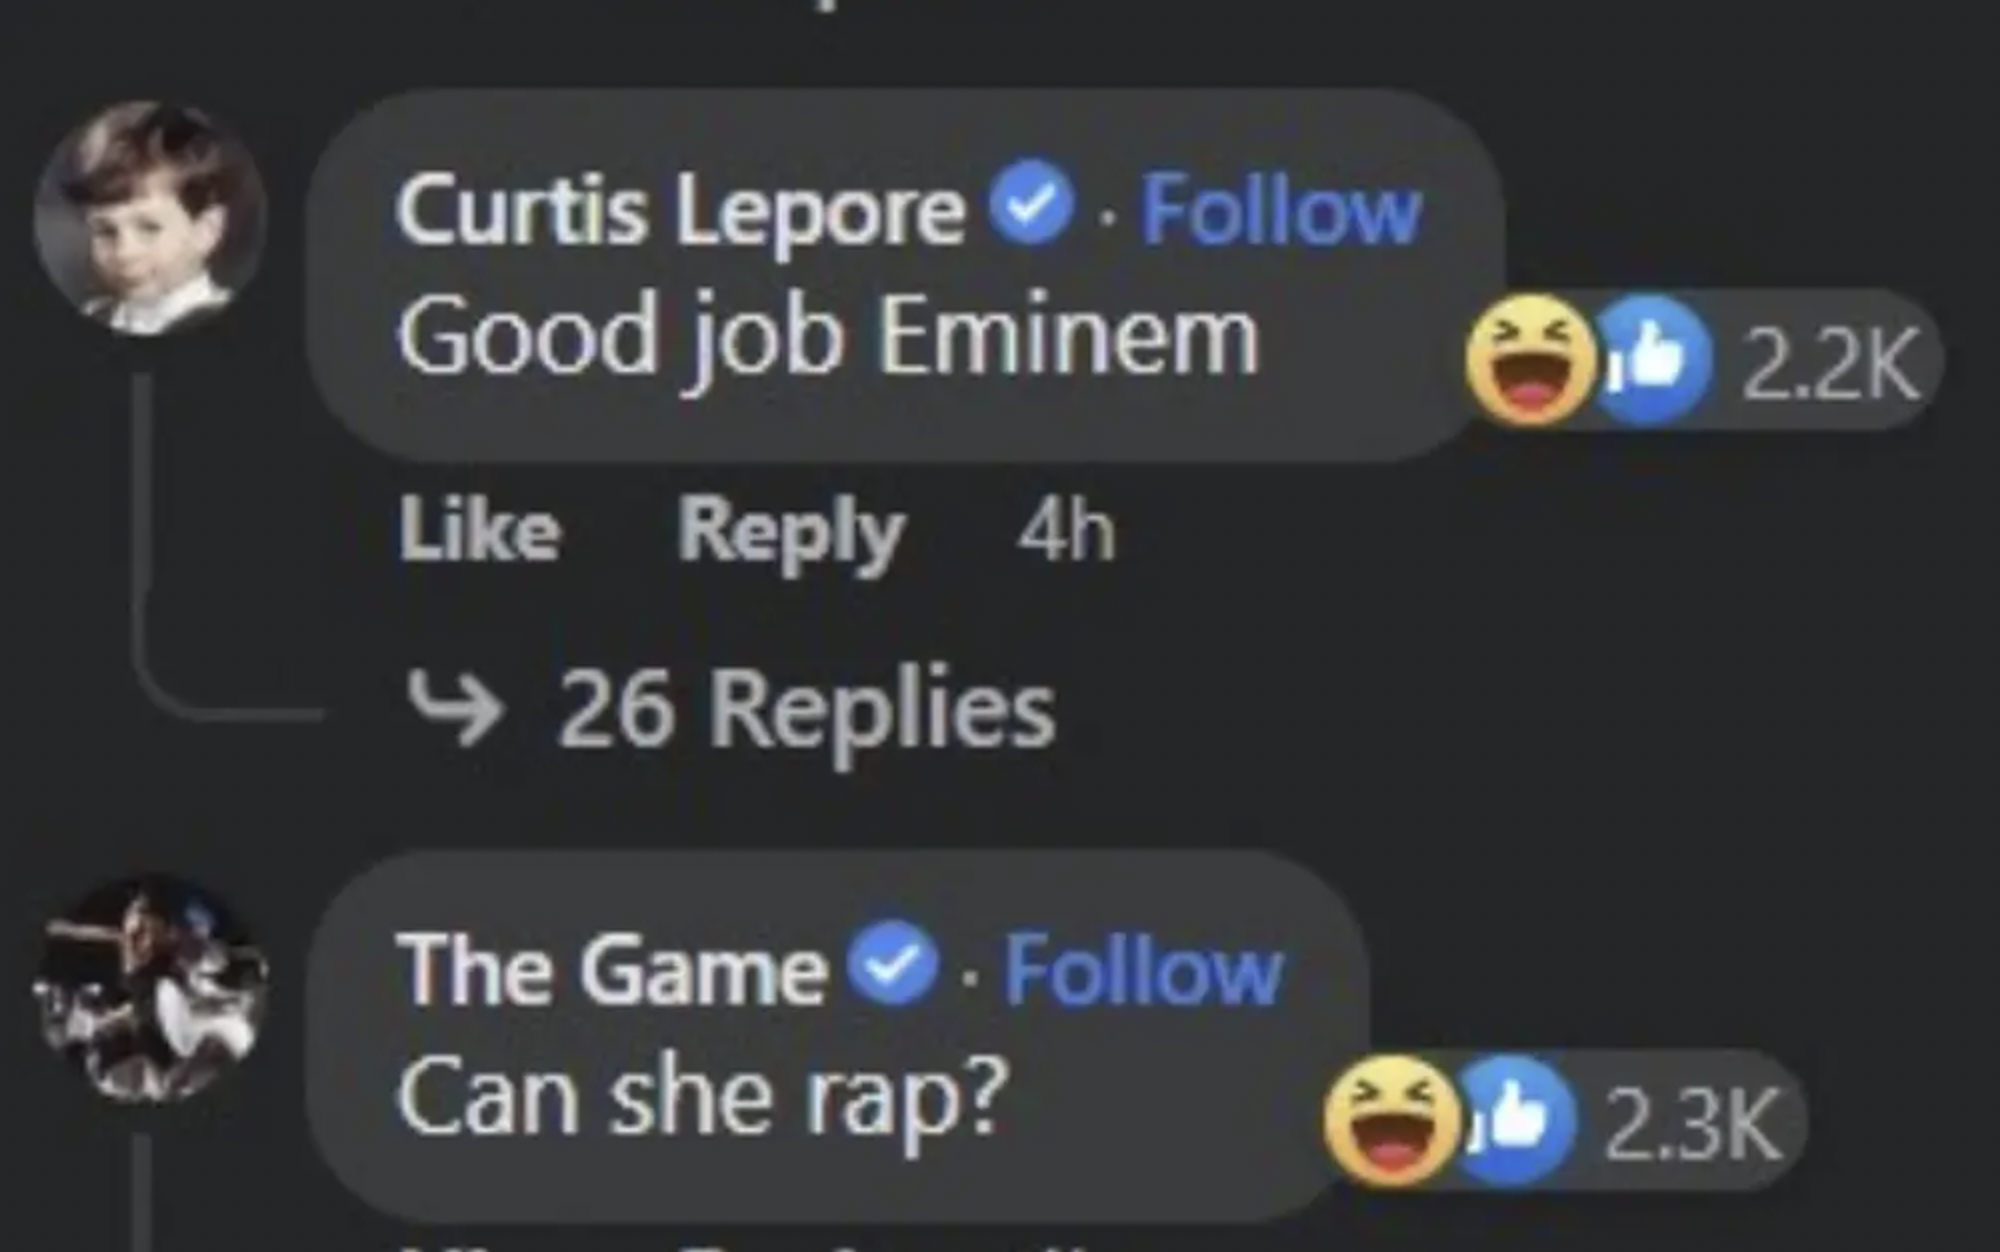Open The Game profile name
This screenshot has width=2000, height=1252.
(x=612, y=970)
